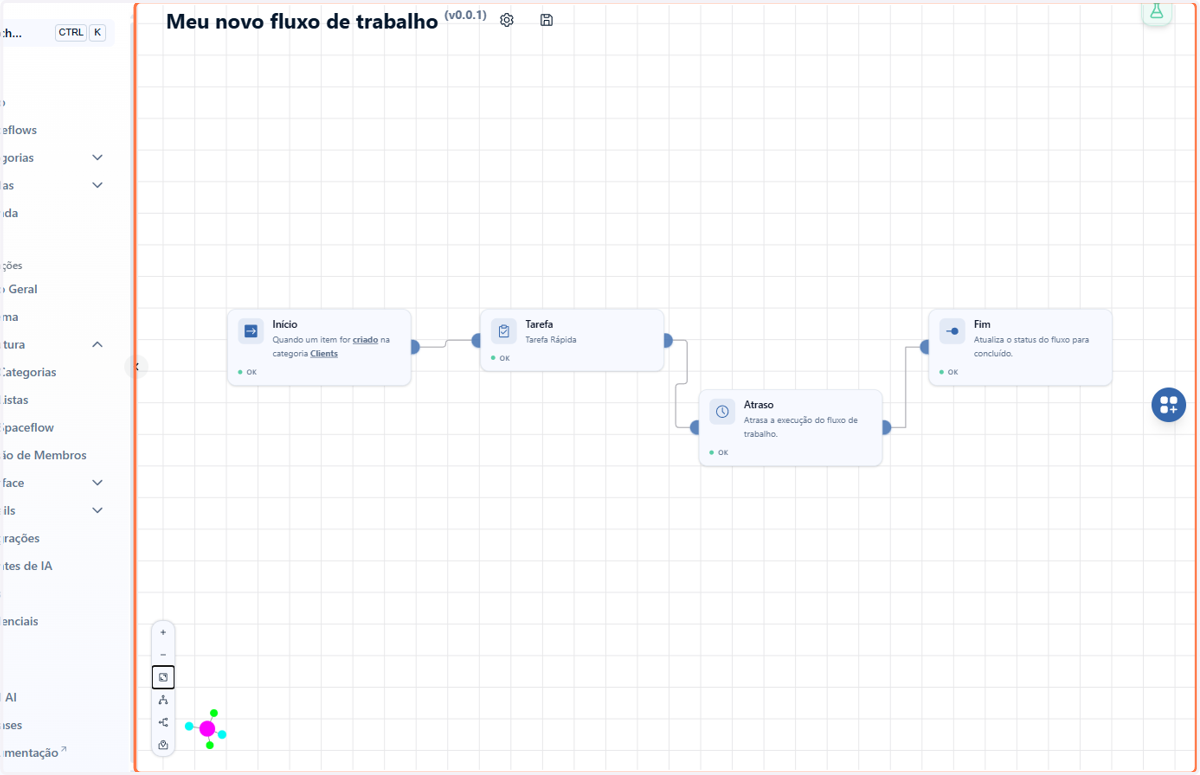Apply horizontal branch layout icon
This screenshot has height=775, width=1200.
(x=163, y=722)
